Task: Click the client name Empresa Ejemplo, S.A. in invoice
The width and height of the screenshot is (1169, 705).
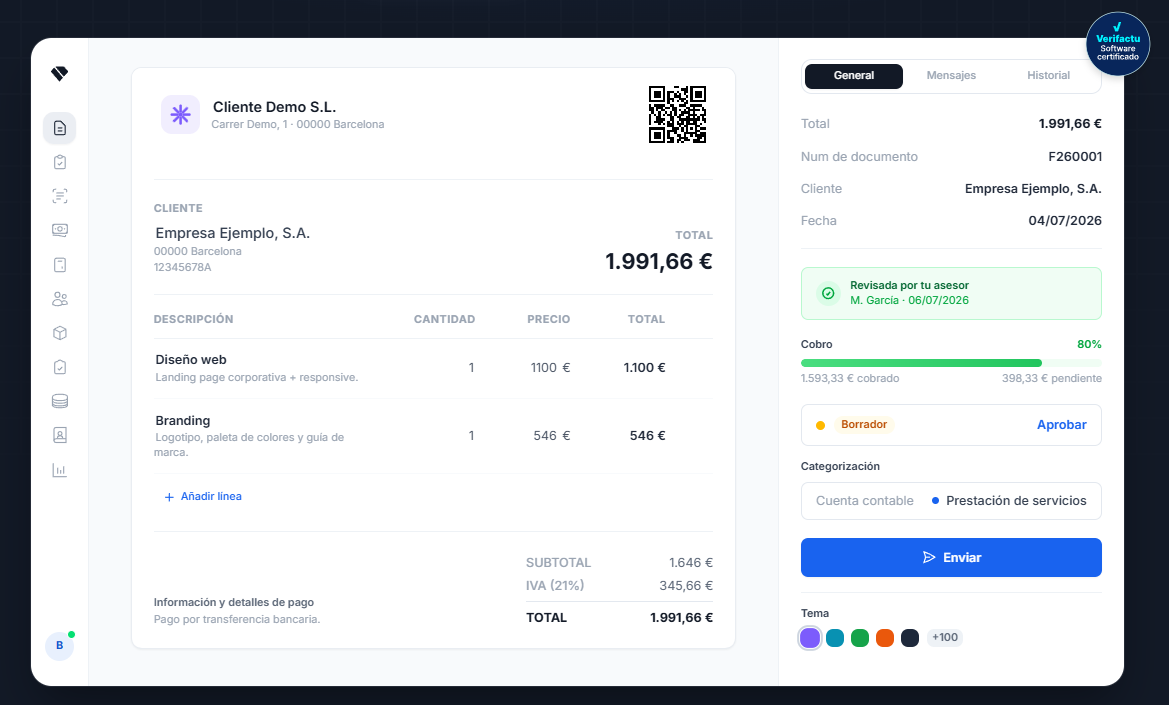Action: pyautogui.click(x=233, y=233)
